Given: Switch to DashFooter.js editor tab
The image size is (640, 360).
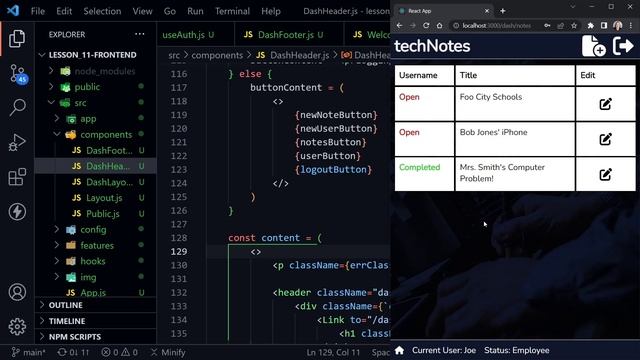Looking at the screenshot, I should [x=289, y=35].
